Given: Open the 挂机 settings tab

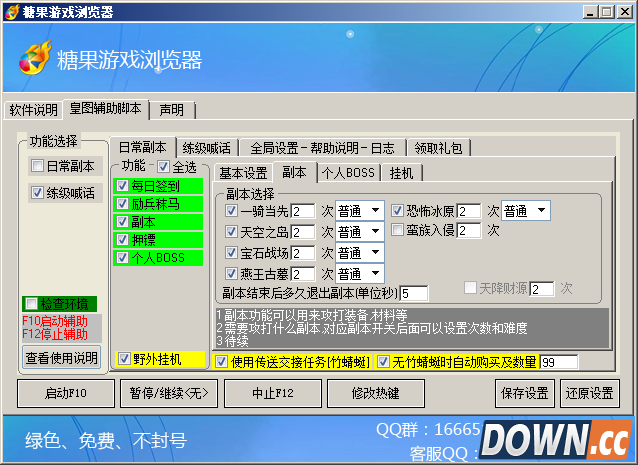Looking at the screenshot, I should 401,173.
